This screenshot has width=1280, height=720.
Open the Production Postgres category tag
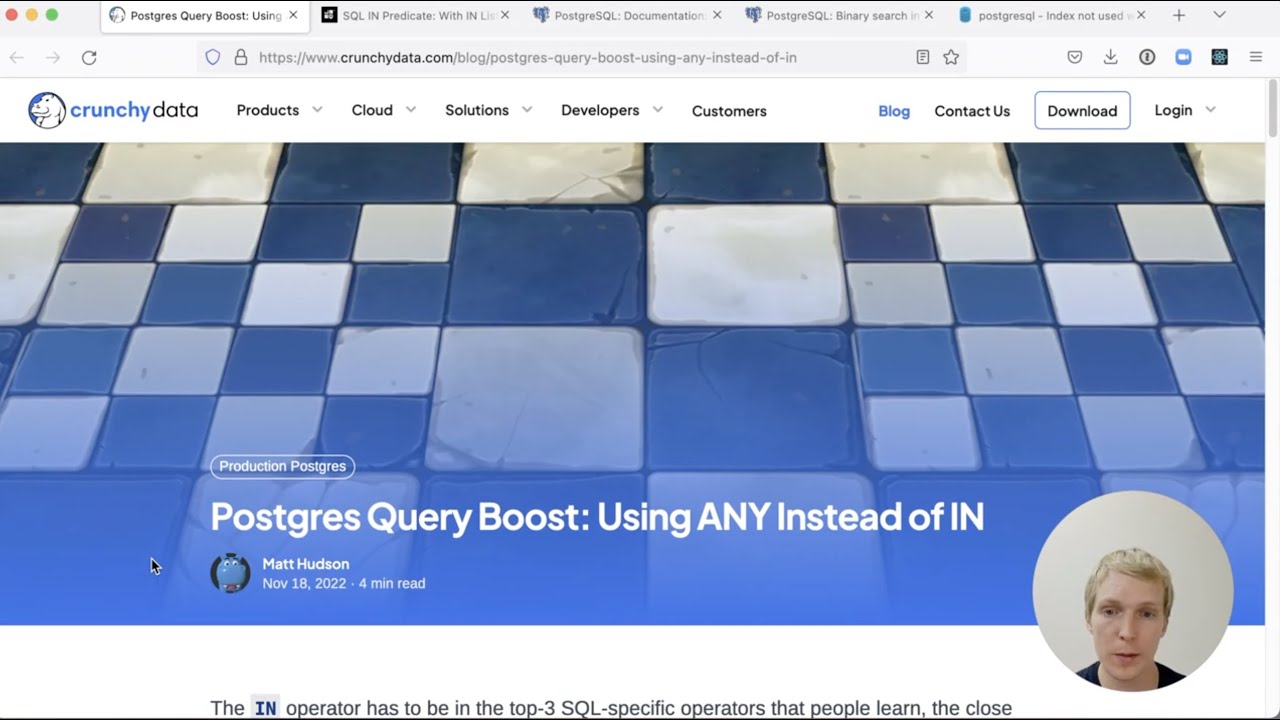(282, 466)
